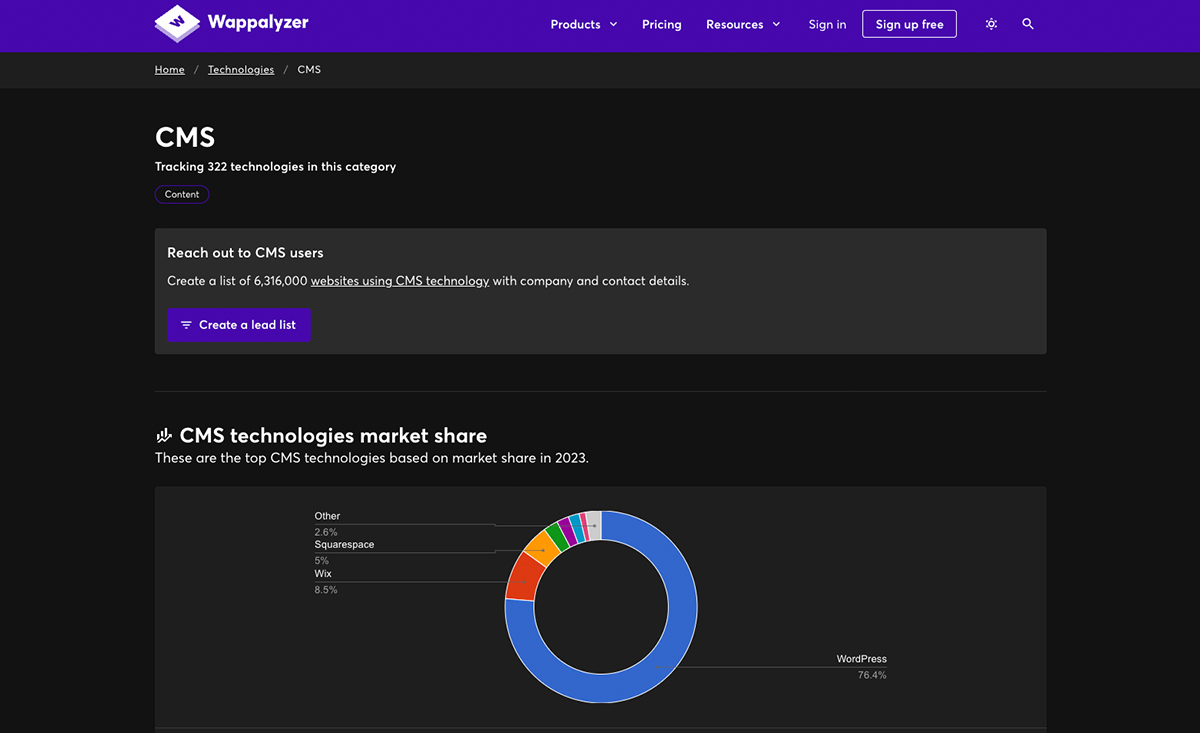Toggle the light/dark theme sun icon
This screenshot has height=733, width=1200.
(x=991, y=24)
